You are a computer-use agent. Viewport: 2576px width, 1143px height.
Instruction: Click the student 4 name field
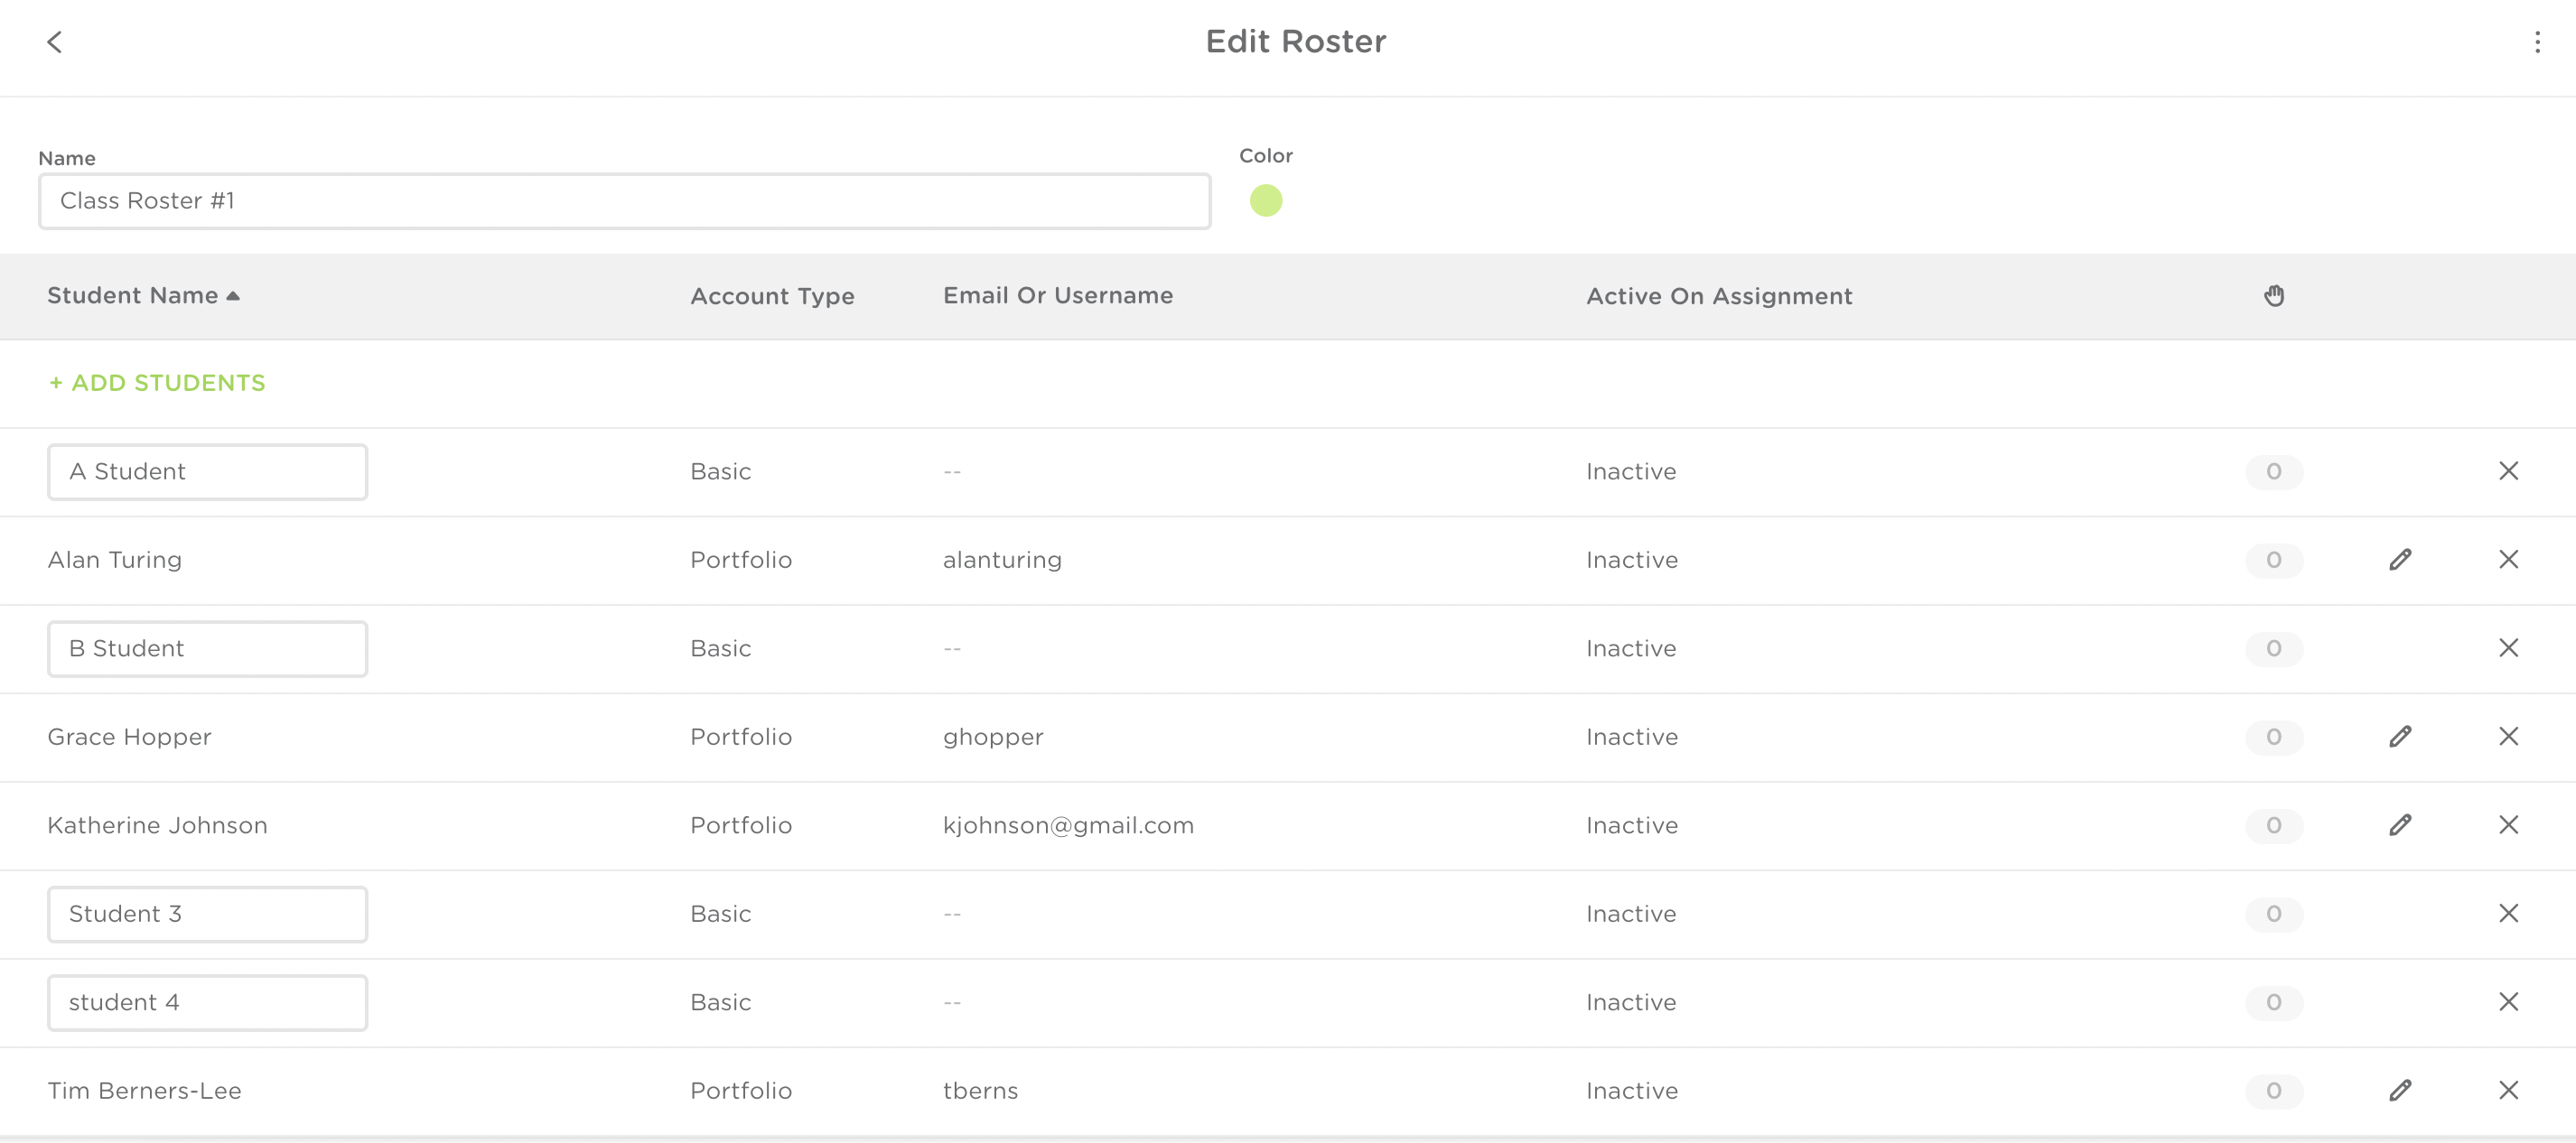click(207, 1003)
